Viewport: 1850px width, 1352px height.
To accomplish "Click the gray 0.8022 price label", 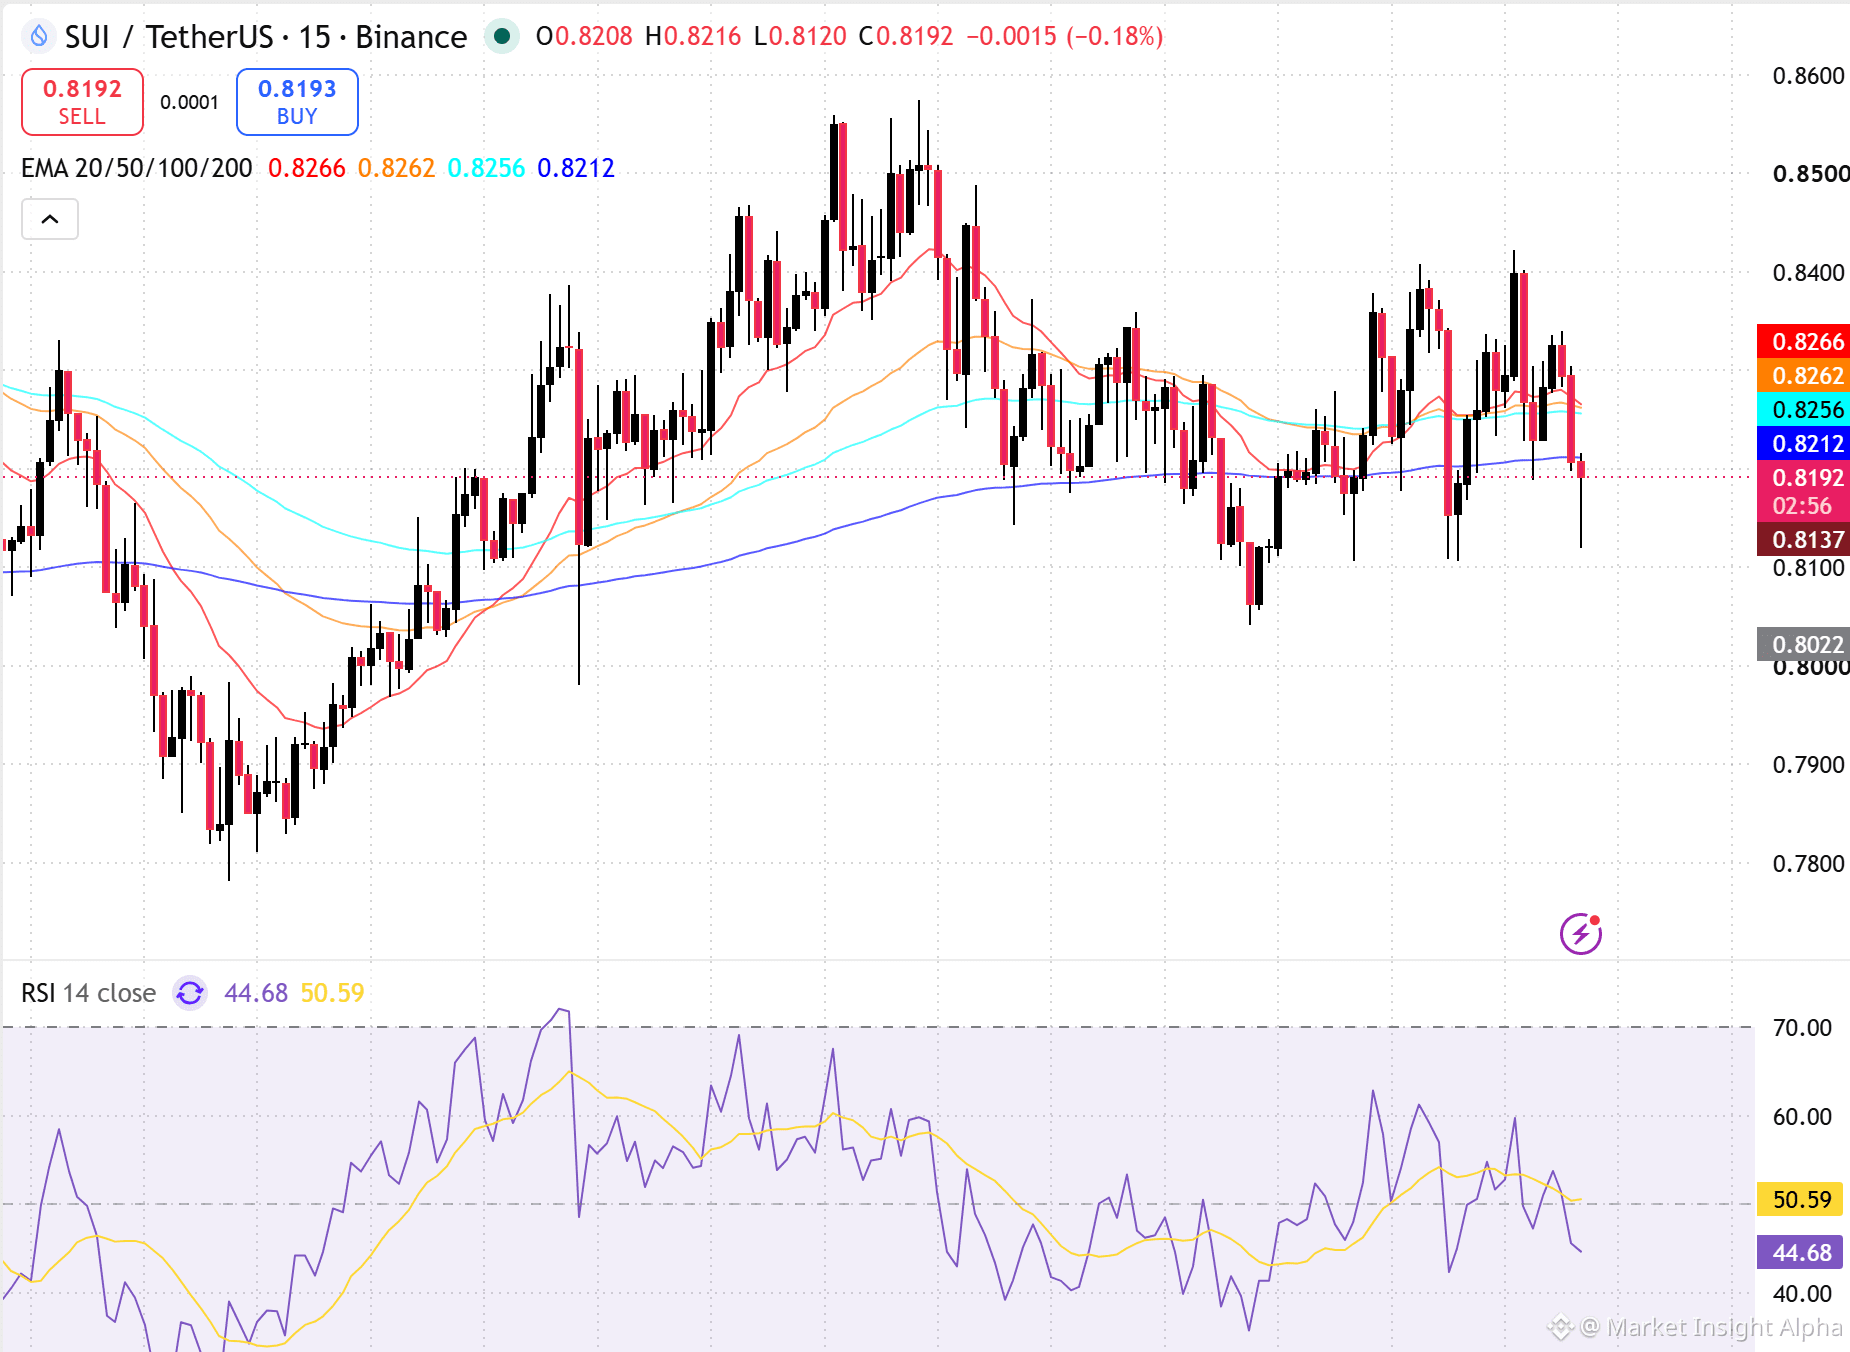I will [1804, 645].
